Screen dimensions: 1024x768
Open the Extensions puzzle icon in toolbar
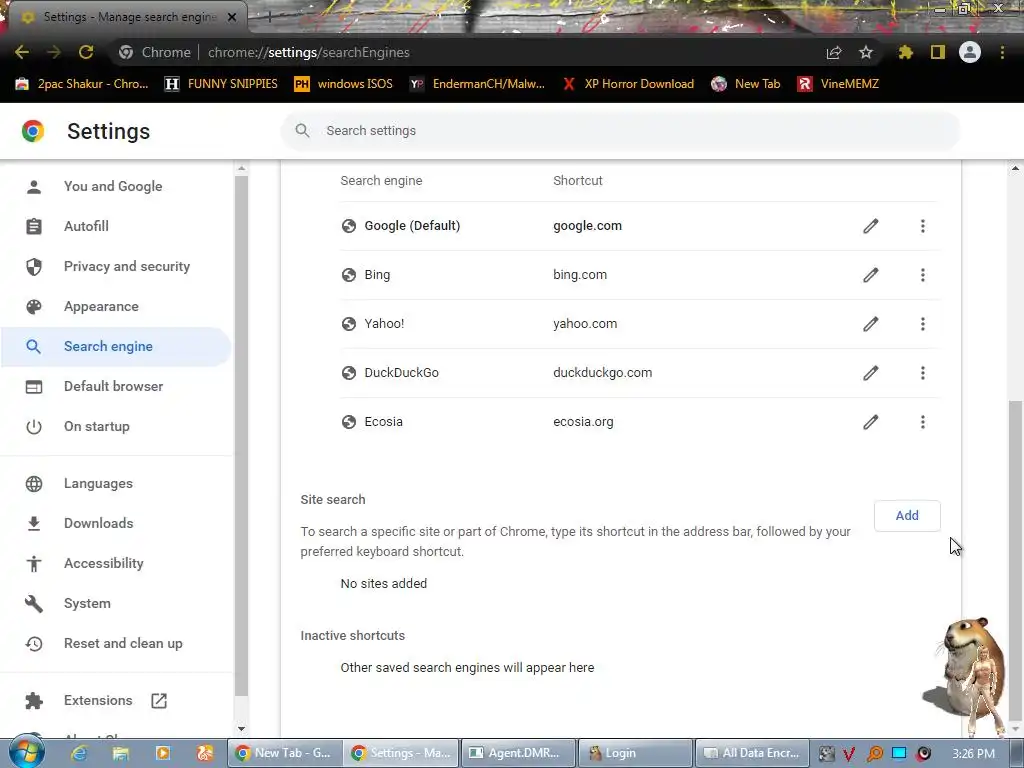pos(905,52)
